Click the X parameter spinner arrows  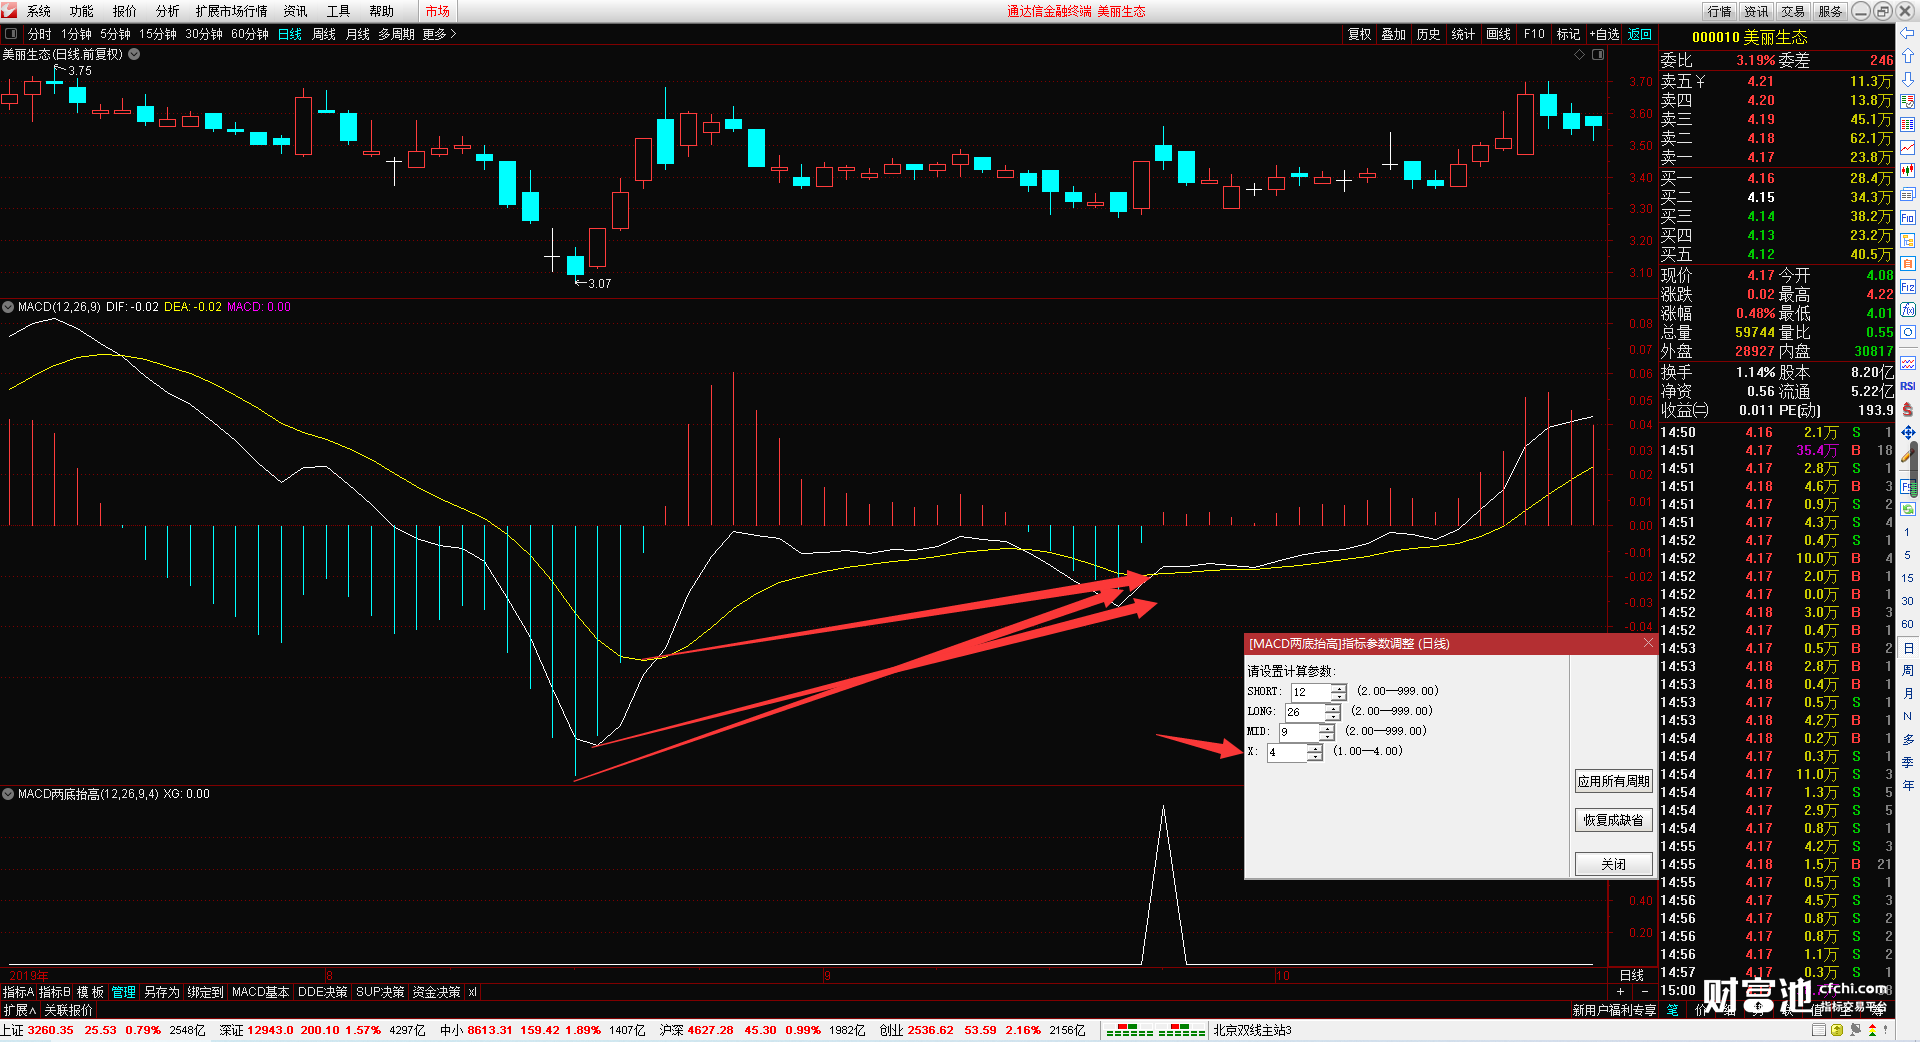1315,752
